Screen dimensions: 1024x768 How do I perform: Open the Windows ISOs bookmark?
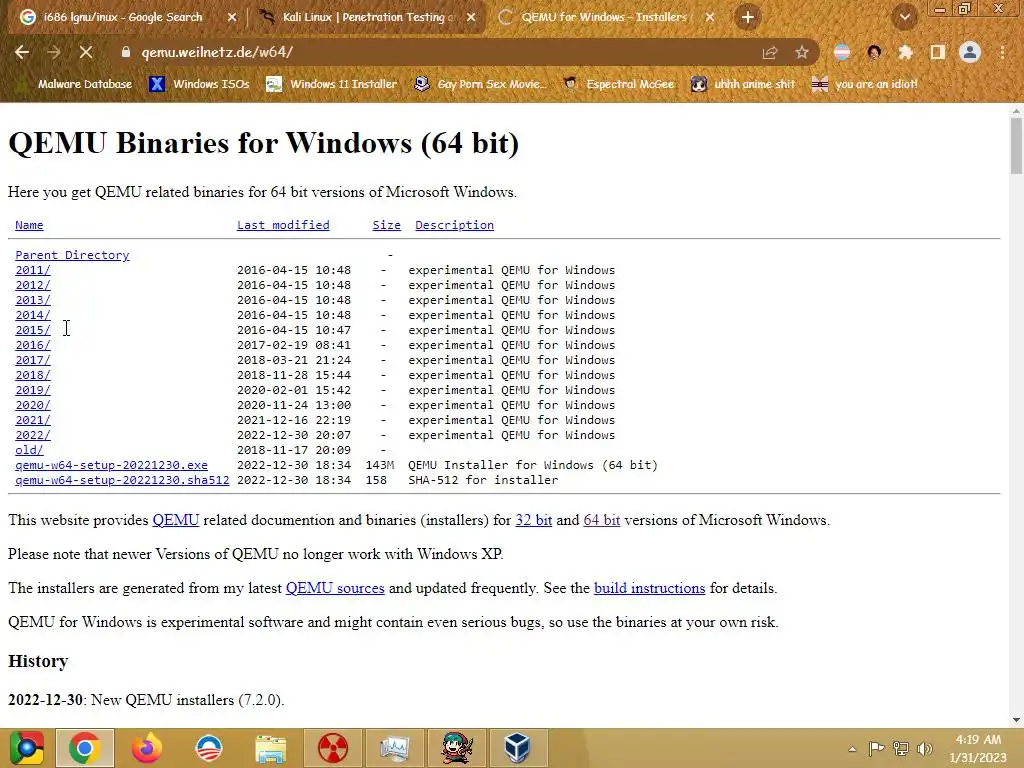pyautogui.click(x=199, y=84)
